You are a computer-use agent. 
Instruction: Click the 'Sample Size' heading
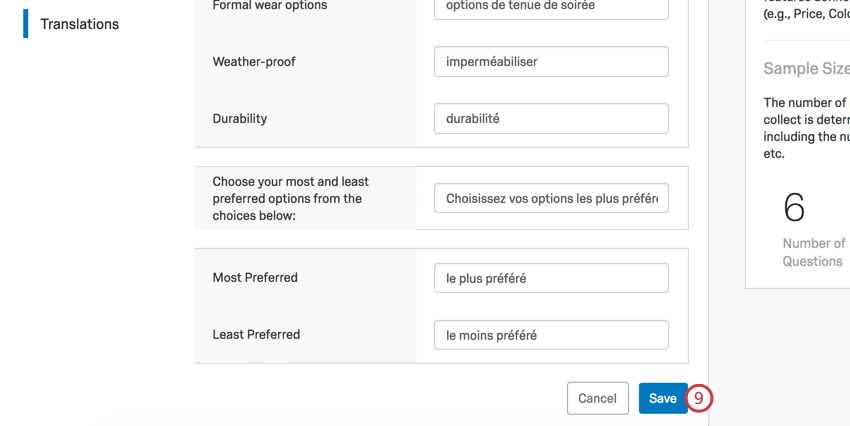click(x=805, y=69)
